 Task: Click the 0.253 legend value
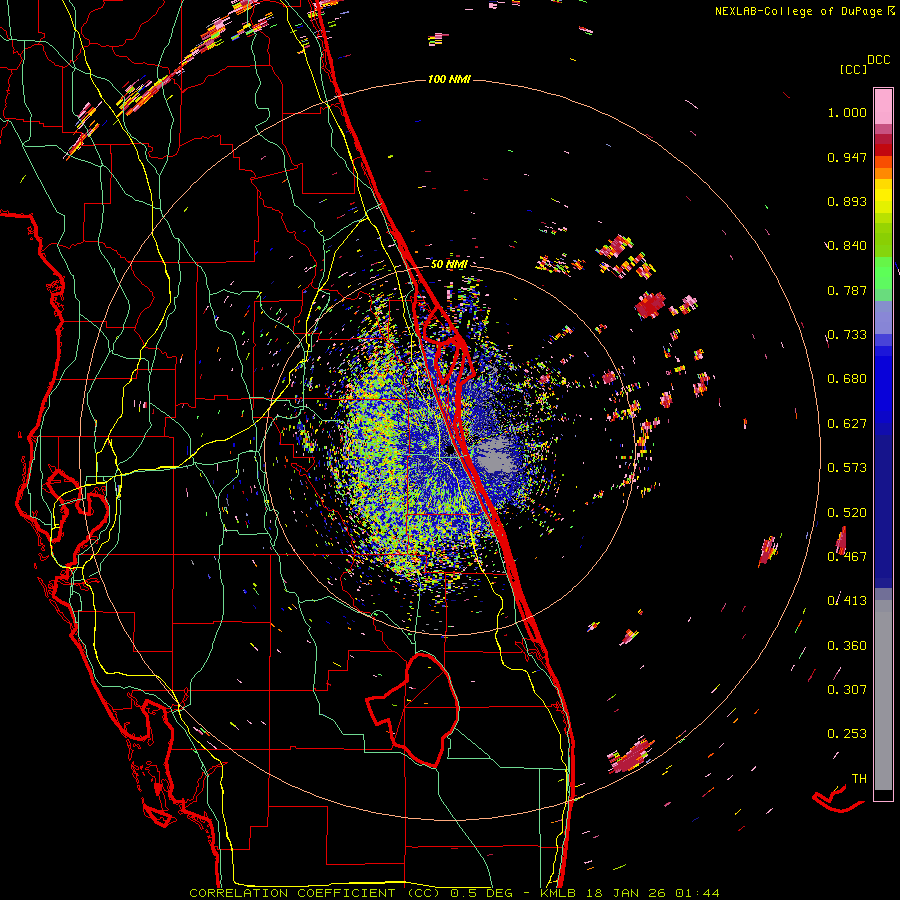pyautogui.click(x=847, y=734)
